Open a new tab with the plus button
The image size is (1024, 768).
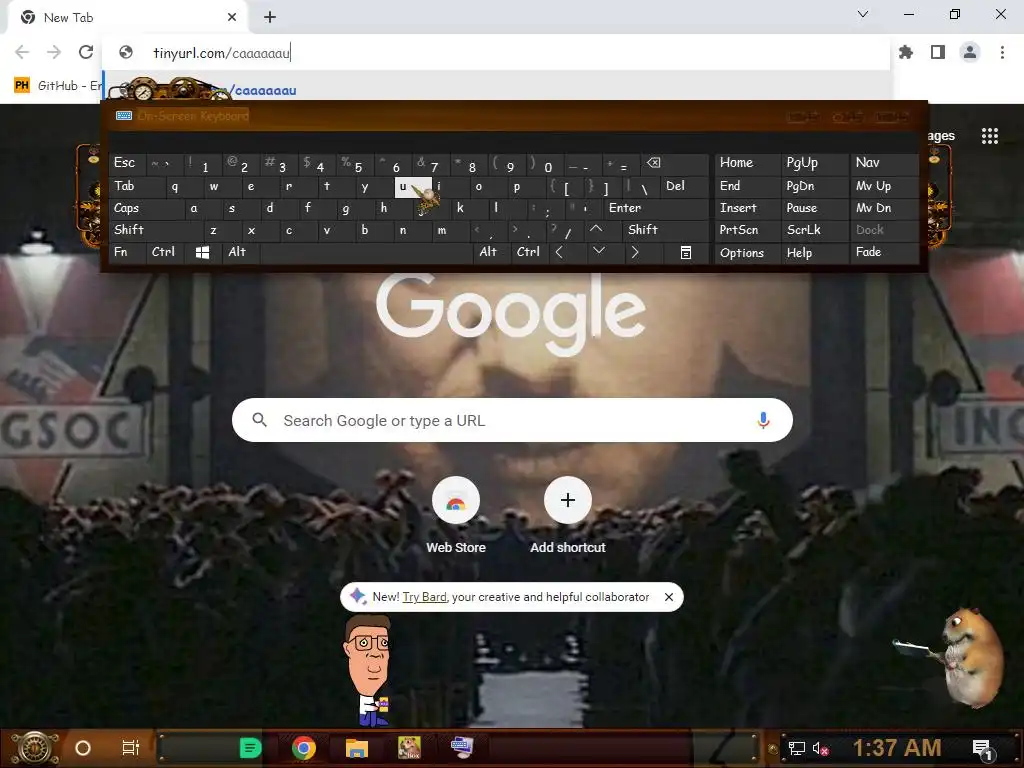click(x=270, y=18)
